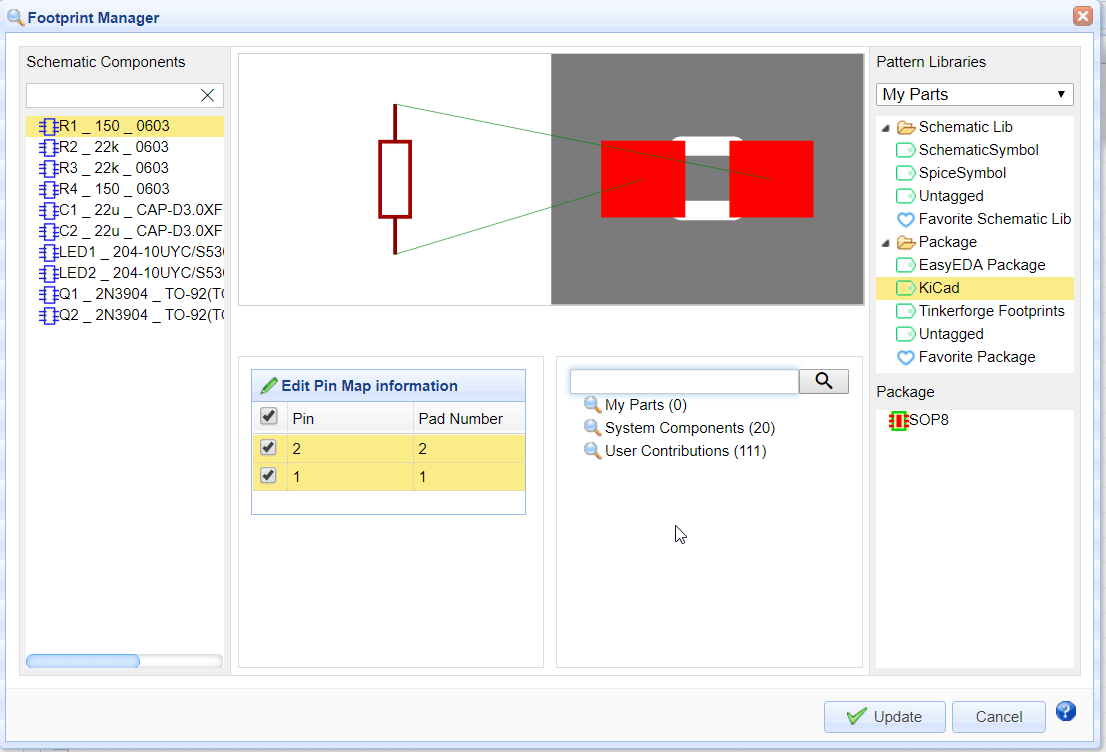This screenshot has height=752, width=1106.
Task: Select Tinkerforge Footprints library
Action: 991,311
